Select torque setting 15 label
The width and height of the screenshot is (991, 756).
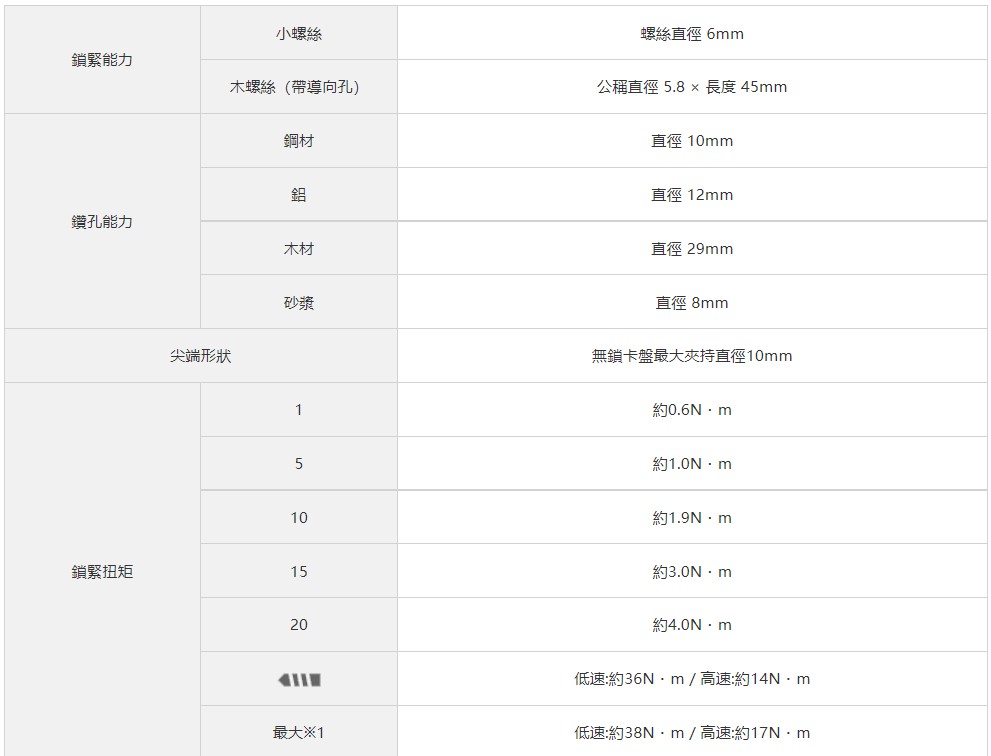click(x=299, y=572)
